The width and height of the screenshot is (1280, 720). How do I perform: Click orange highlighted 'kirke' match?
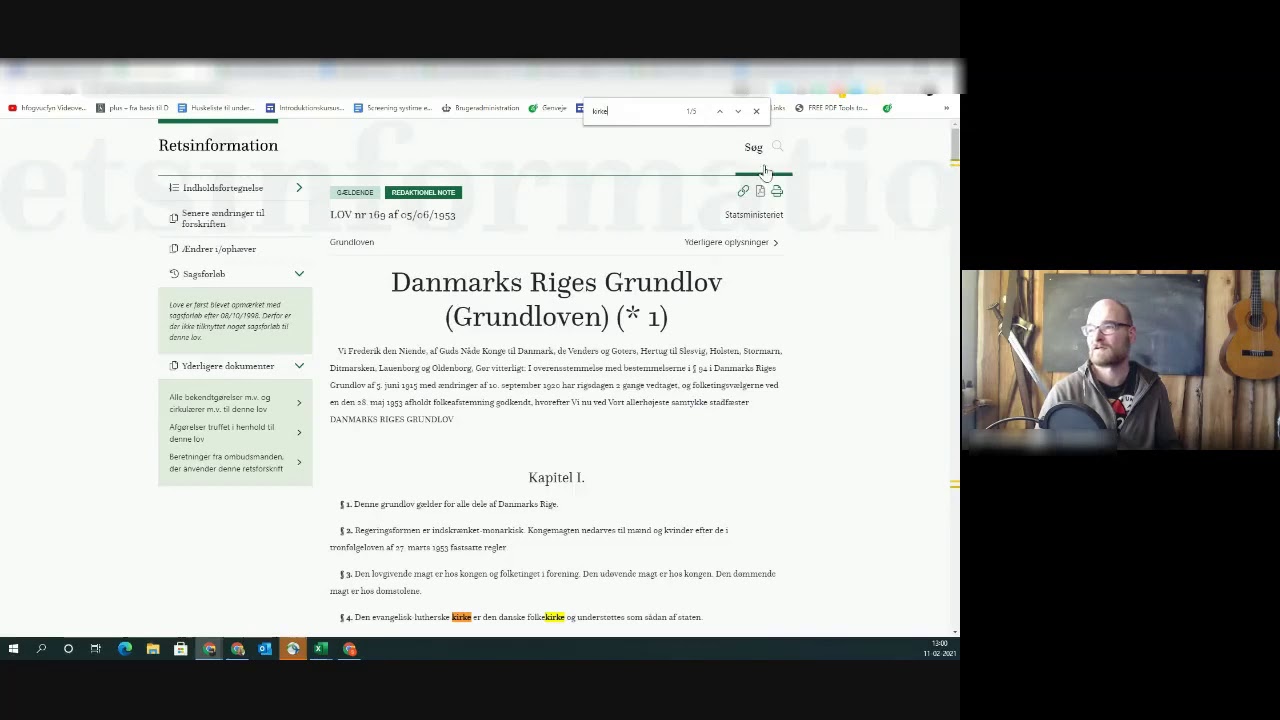point(461,617)
